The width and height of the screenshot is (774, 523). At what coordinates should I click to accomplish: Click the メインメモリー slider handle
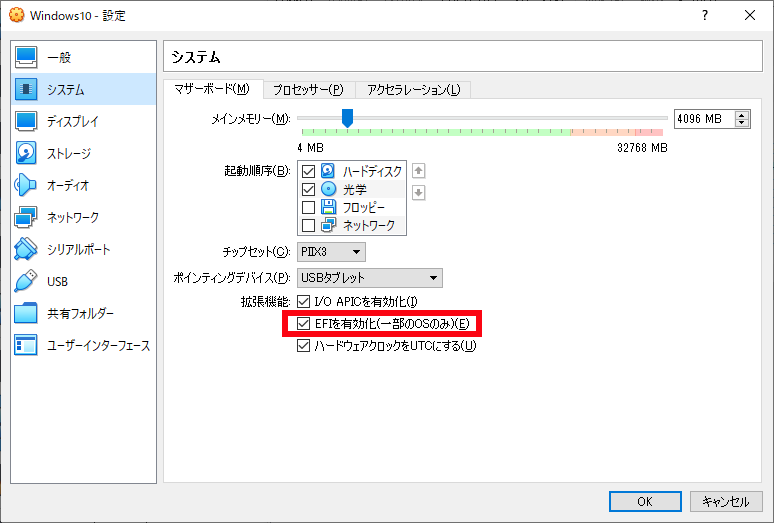click(x=348, y=118)
